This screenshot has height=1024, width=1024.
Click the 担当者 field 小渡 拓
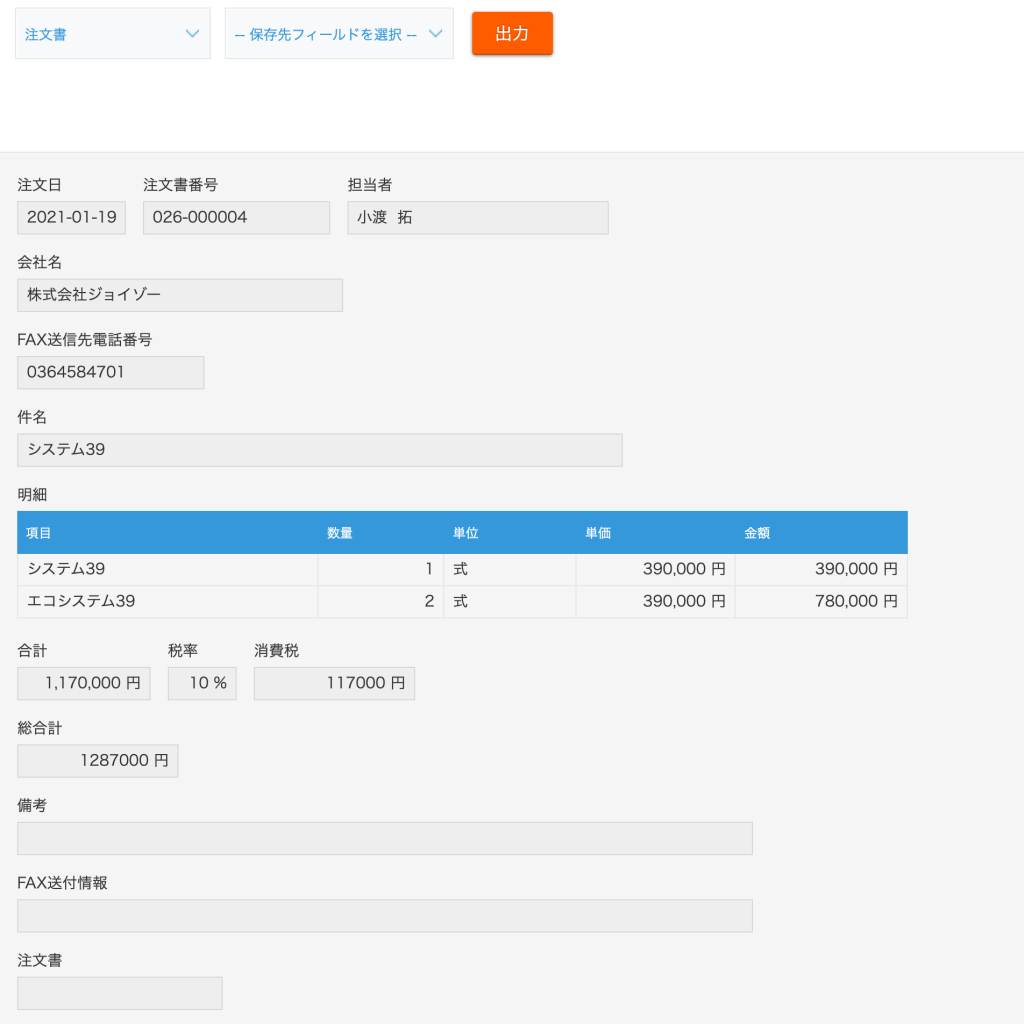point(478,217)
